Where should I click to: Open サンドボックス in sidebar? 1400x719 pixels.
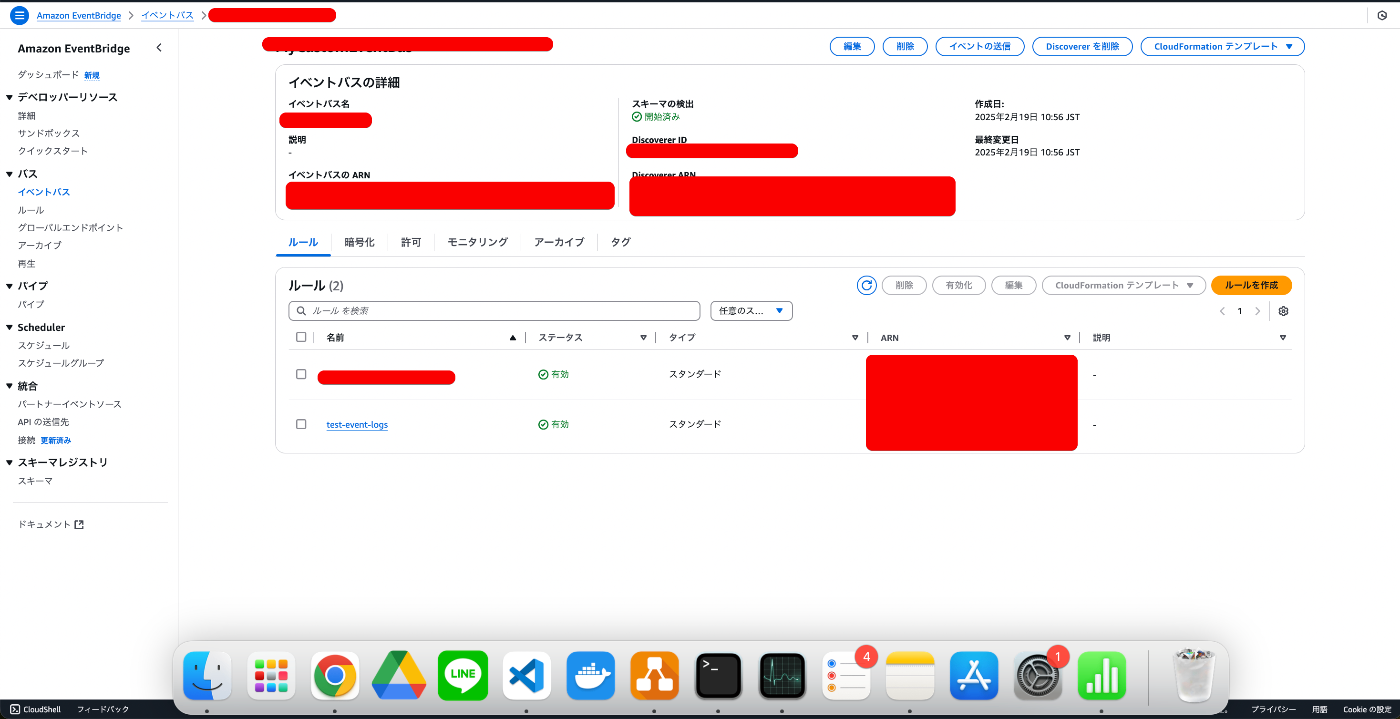pyautogui.click(x=48, y=133)
